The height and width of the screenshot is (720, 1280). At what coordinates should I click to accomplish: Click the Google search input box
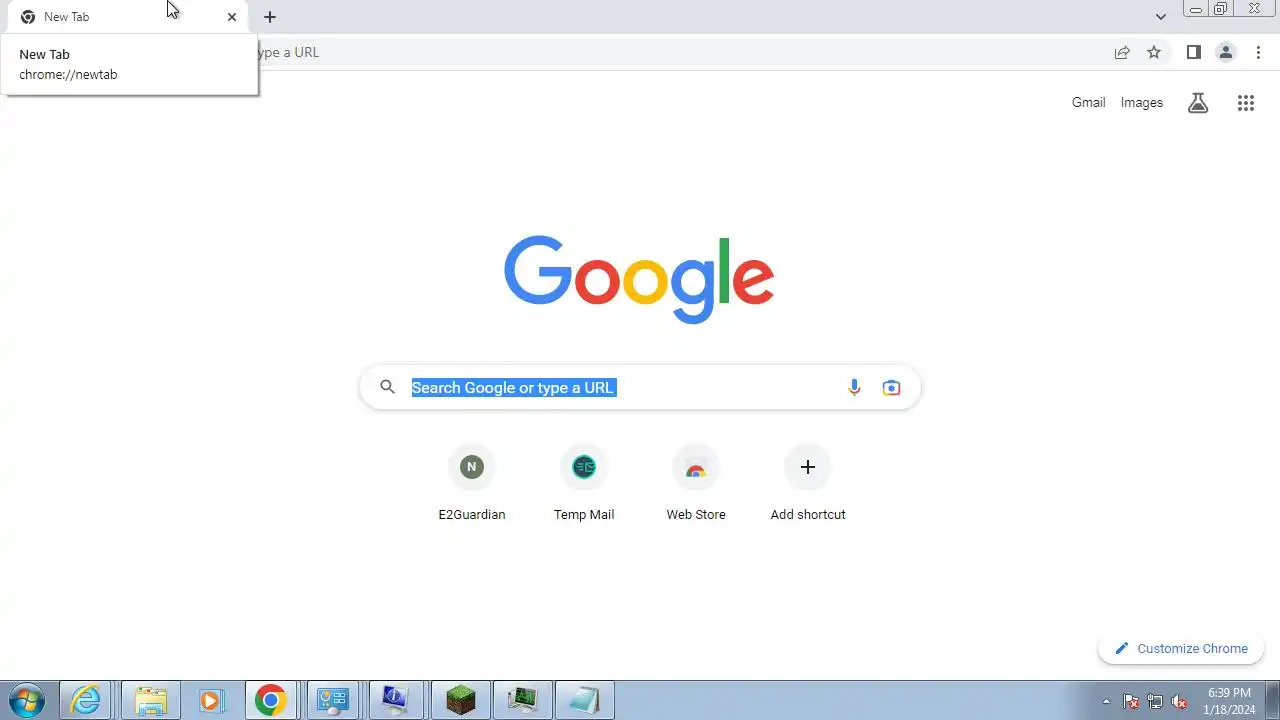640,388
